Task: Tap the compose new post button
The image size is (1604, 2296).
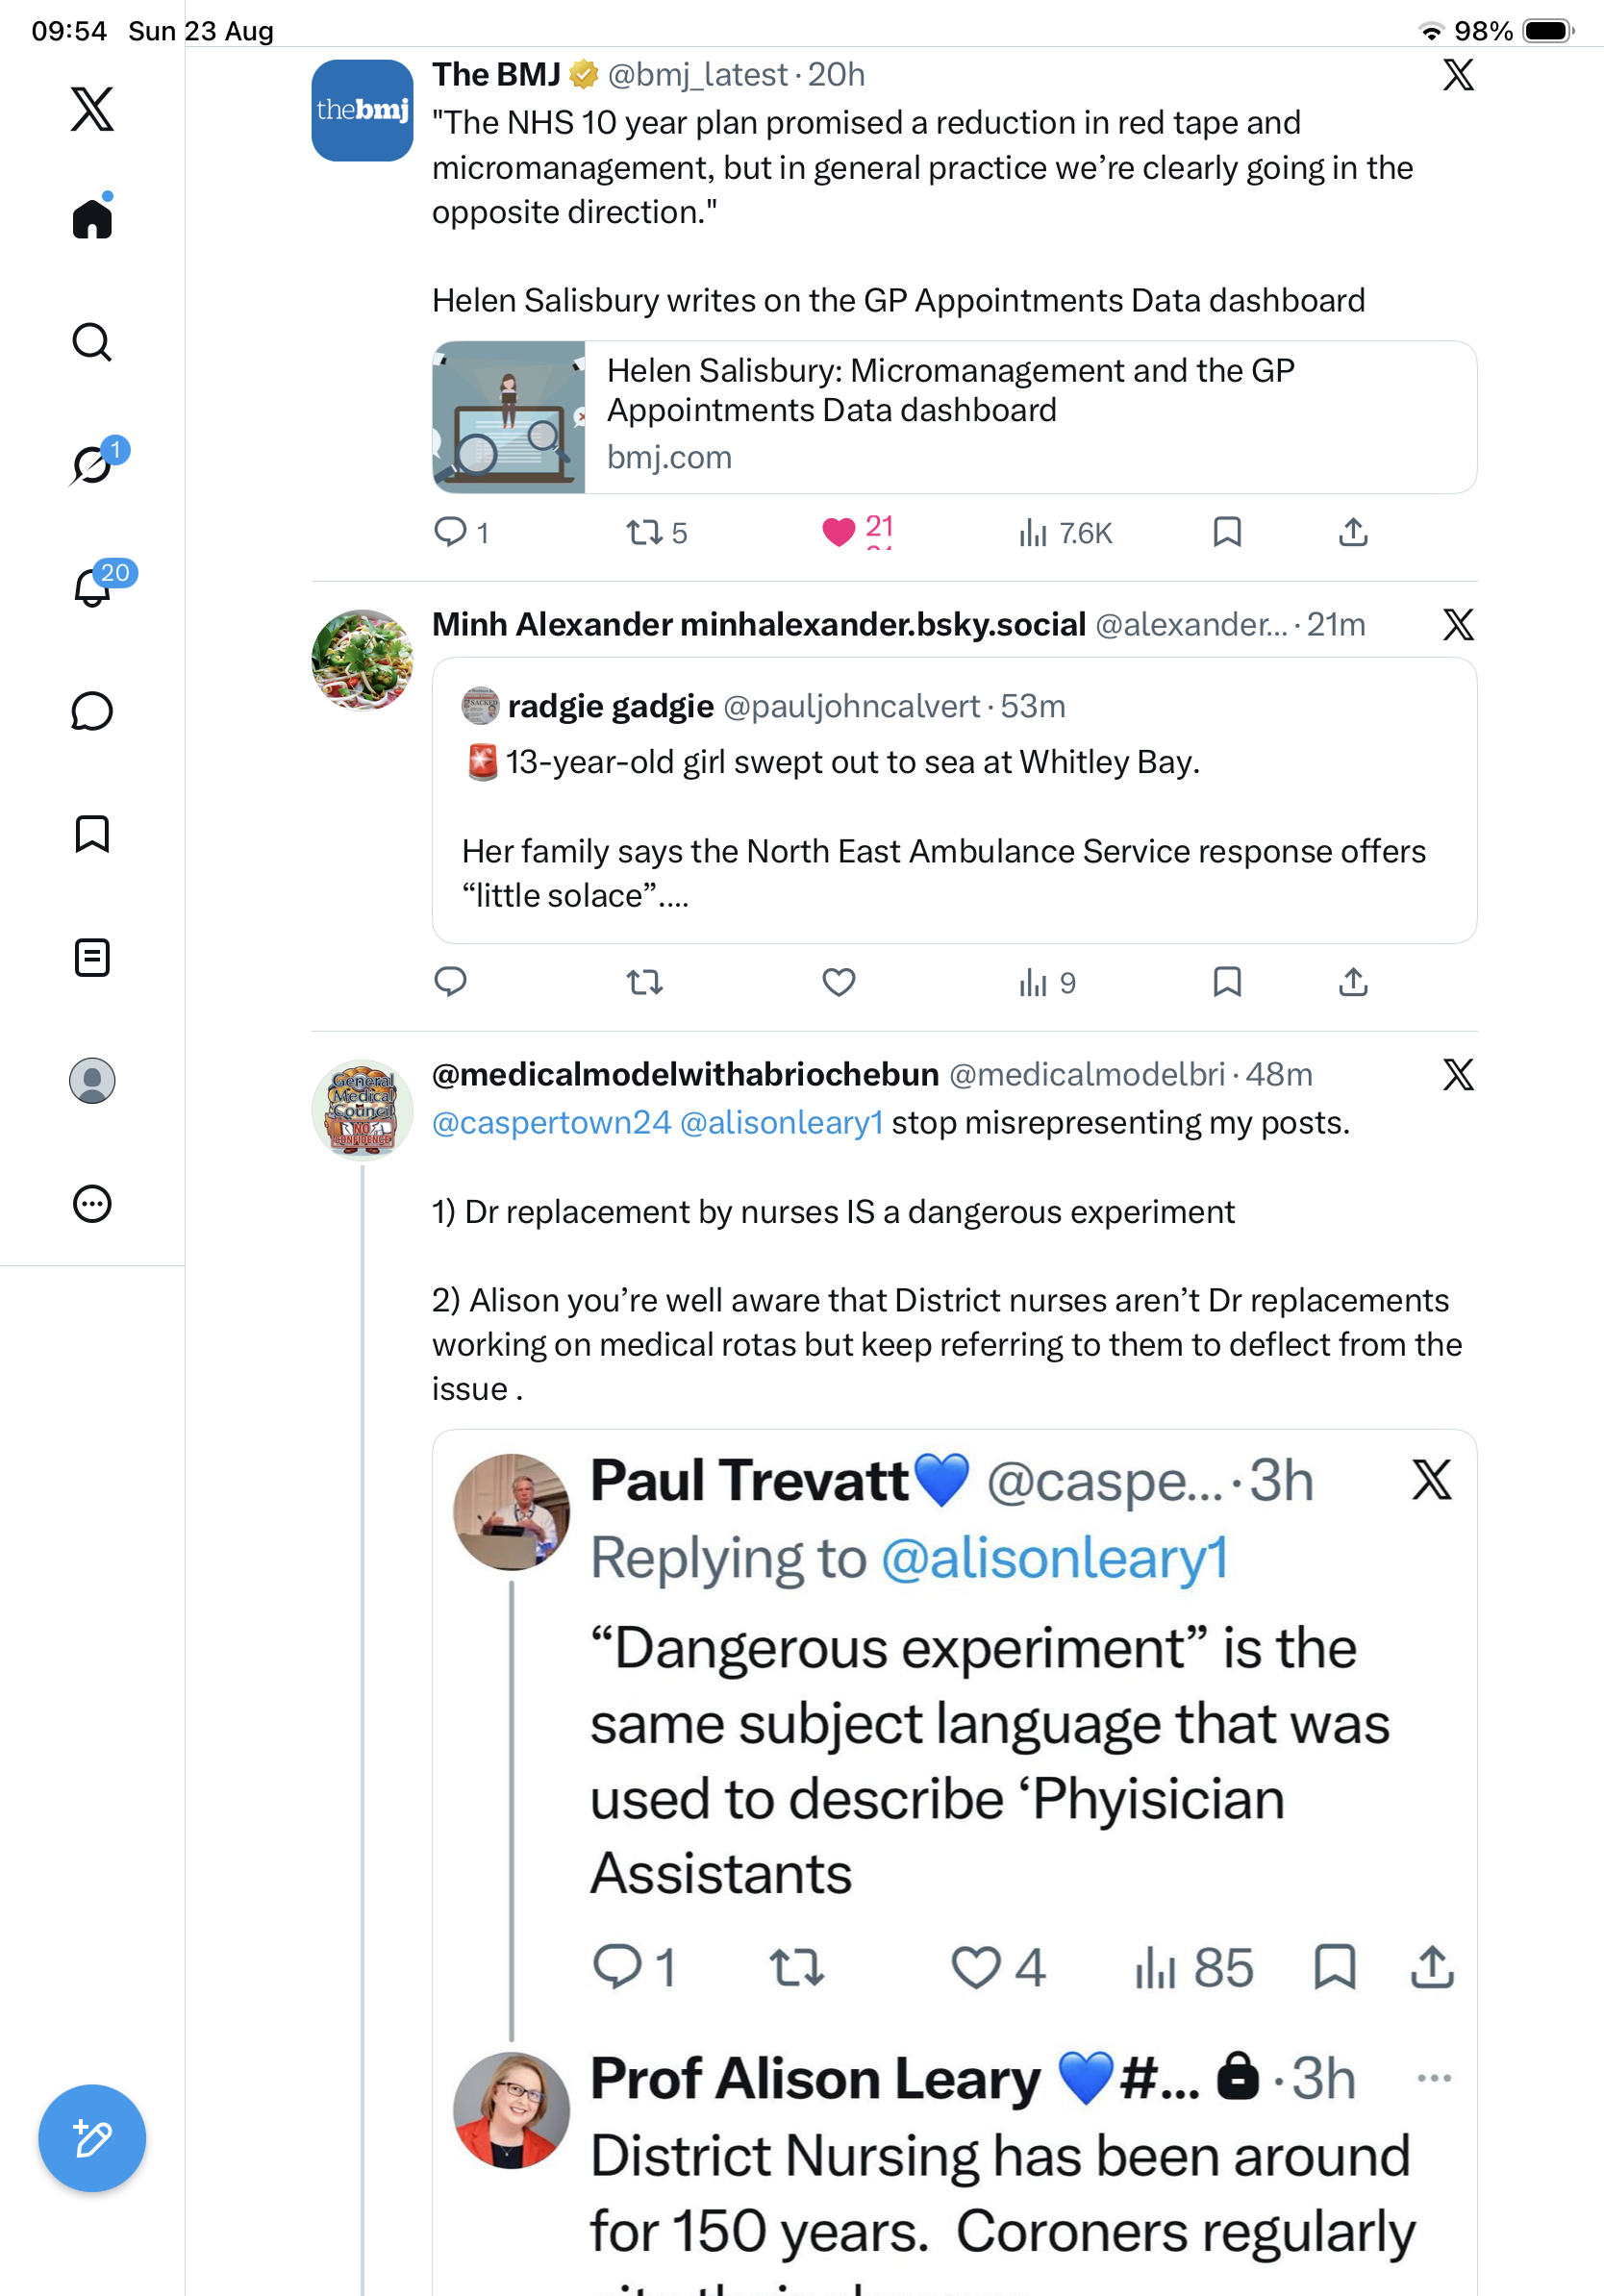Action: [92, 2138]
